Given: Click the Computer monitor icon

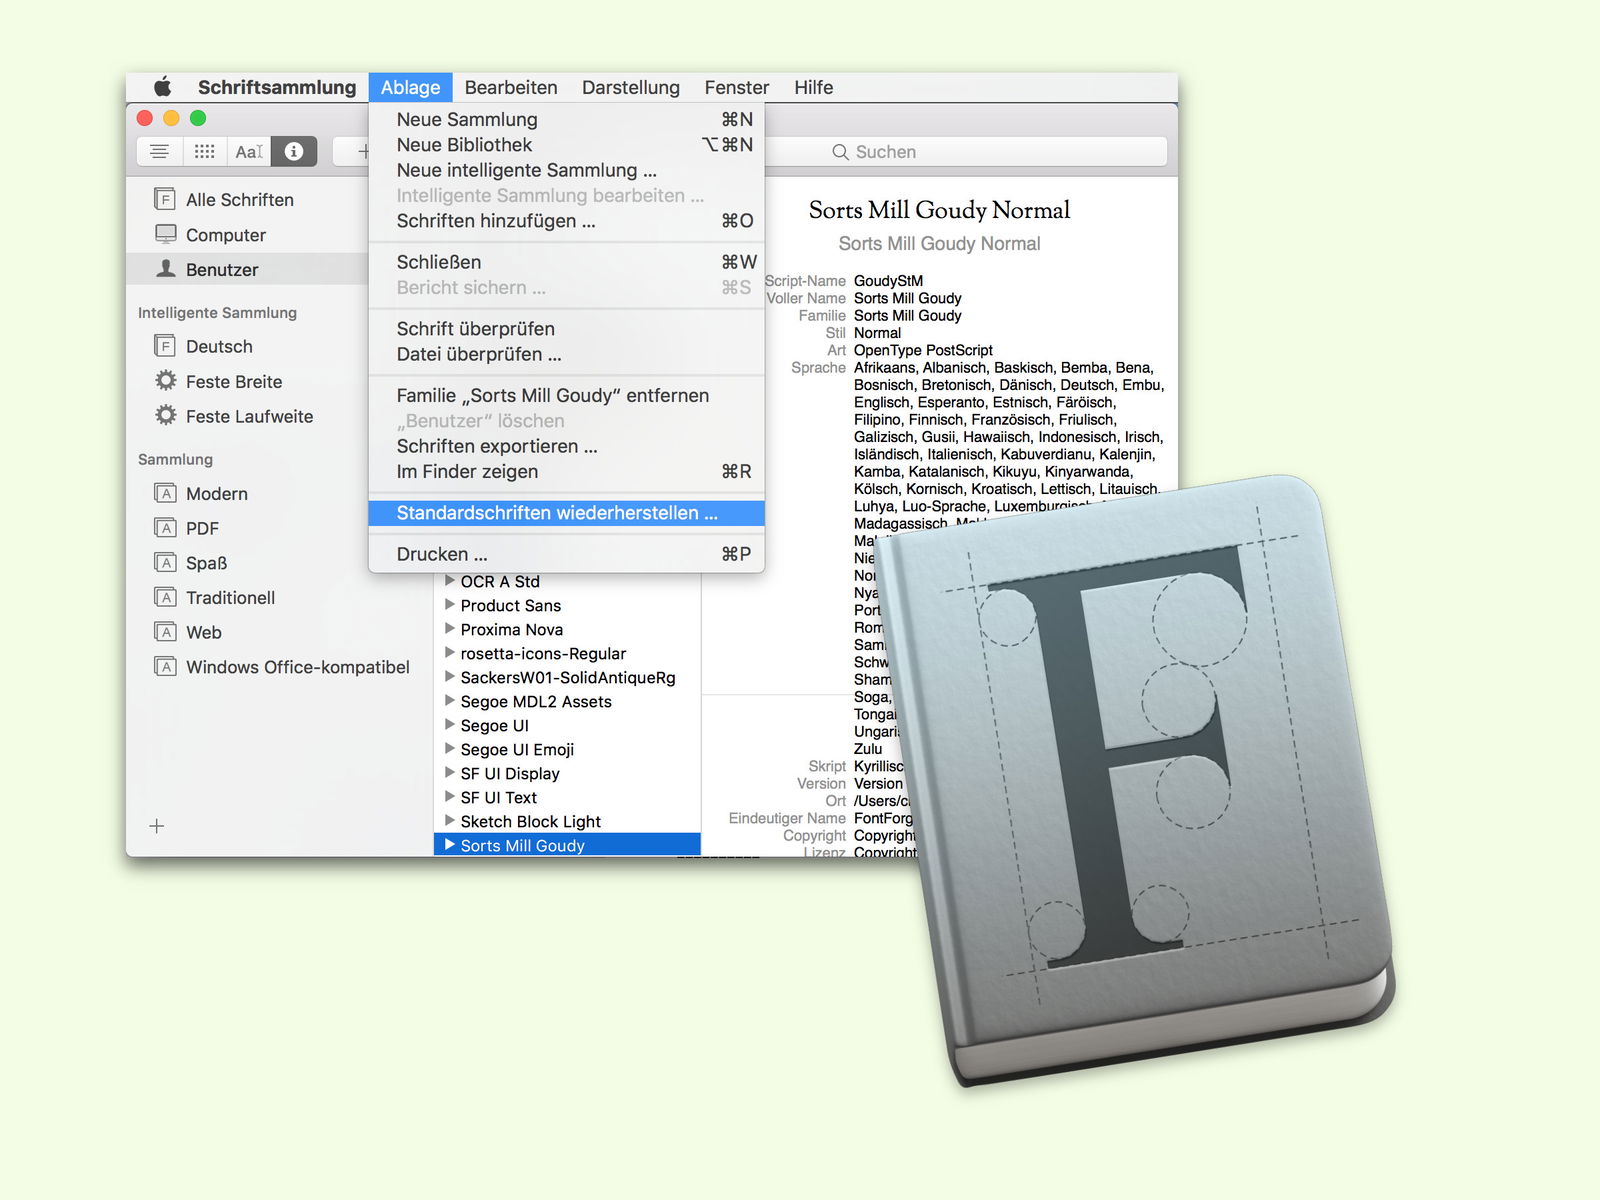Looking at the screenshot, I should tap(165, 234).
